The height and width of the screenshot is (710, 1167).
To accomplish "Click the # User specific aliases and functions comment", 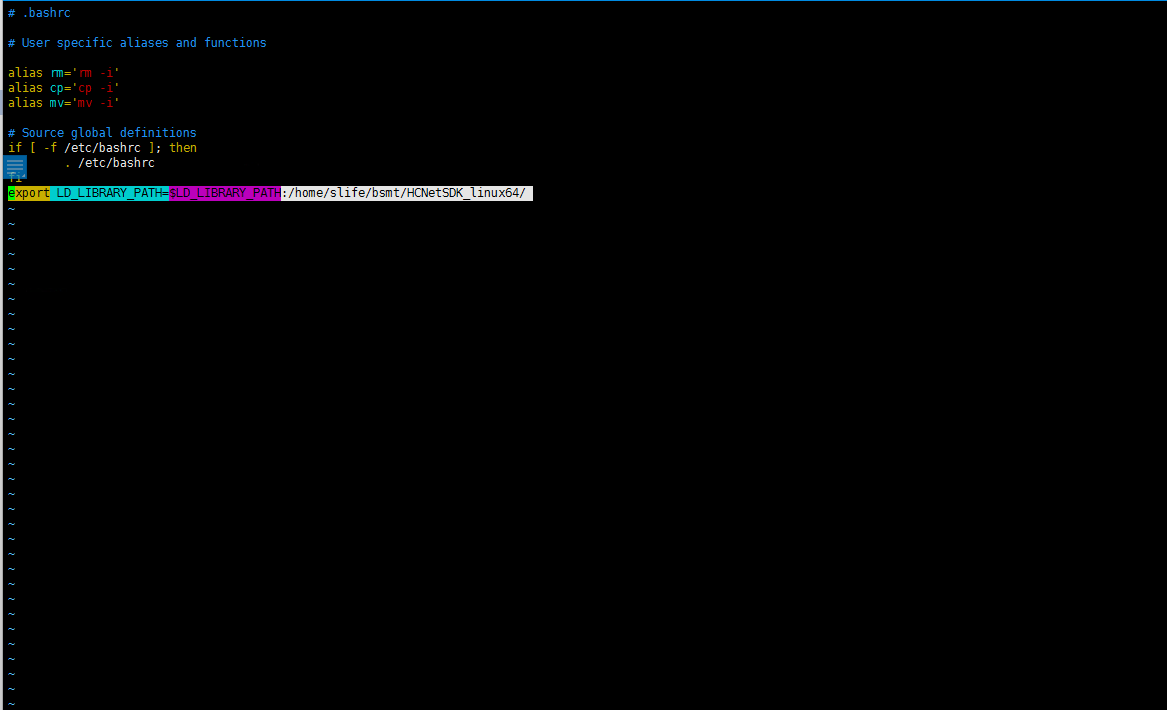I will click(135, 42).
